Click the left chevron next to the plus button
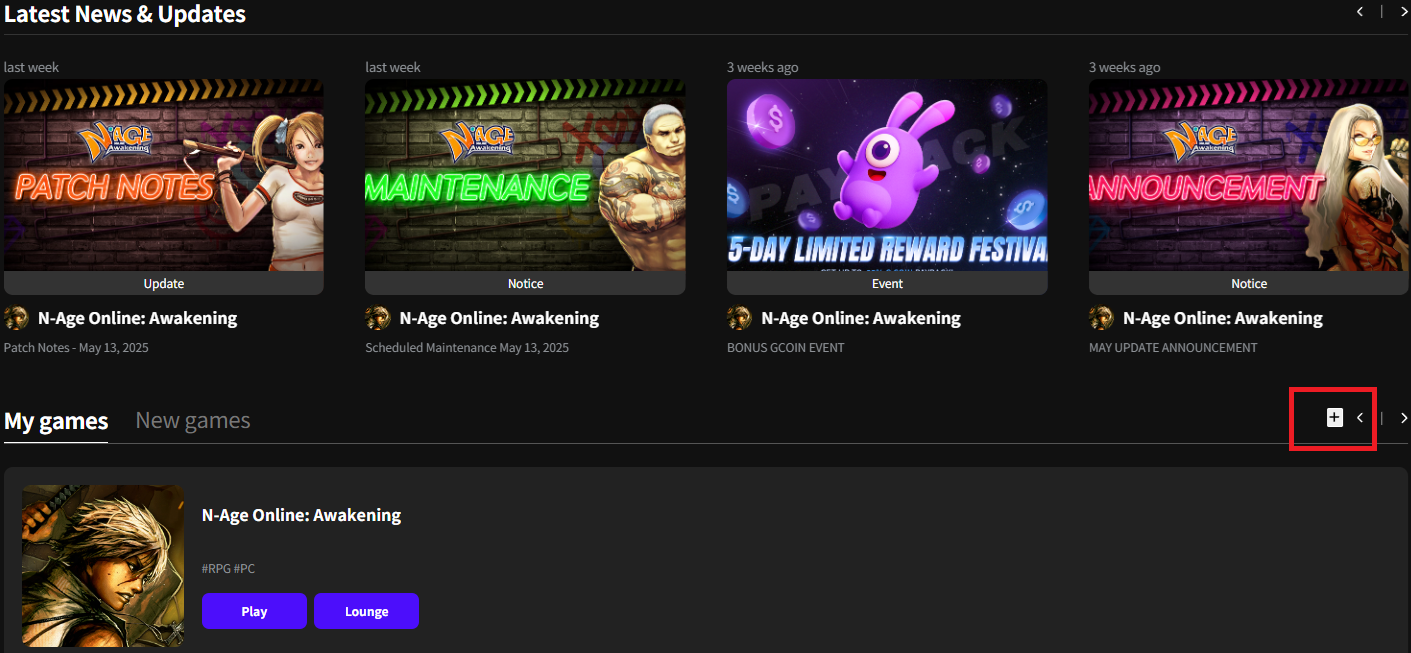 tap(1359, 418)
